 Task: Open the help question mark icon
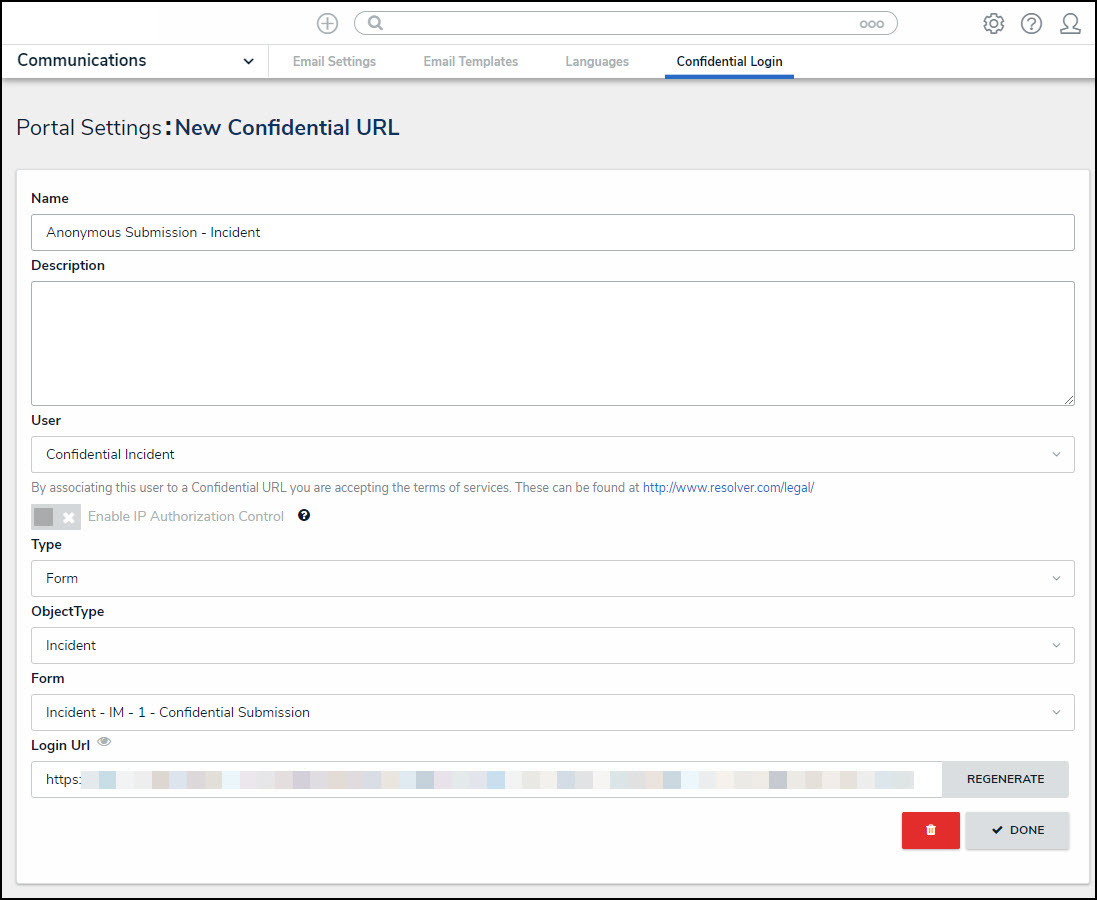pyautogui.click(x=1031, y=24)
